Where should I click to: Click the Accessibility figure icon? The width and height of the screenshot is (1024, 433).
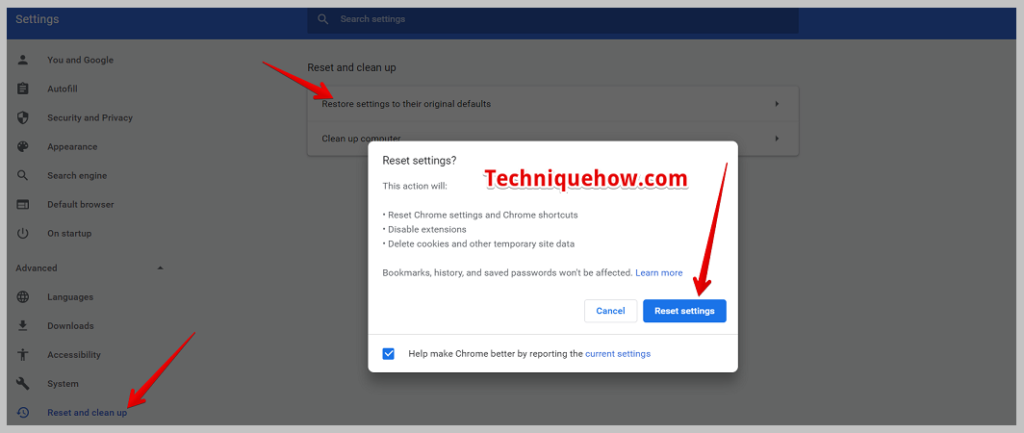click(23, 355)
